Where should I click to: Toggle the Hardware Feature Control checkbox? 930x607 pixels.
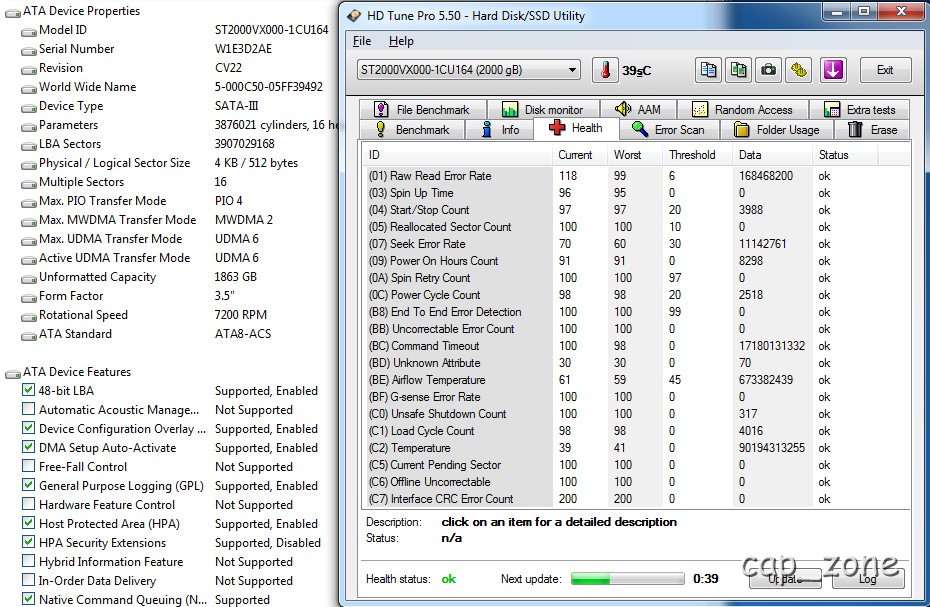(x=28, y=504)
